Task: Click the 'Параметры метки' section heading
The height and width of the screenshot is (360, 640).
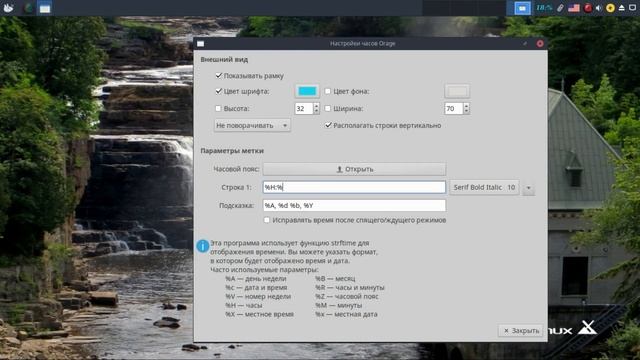Action: pyautogui.click(x=232, y=151)
